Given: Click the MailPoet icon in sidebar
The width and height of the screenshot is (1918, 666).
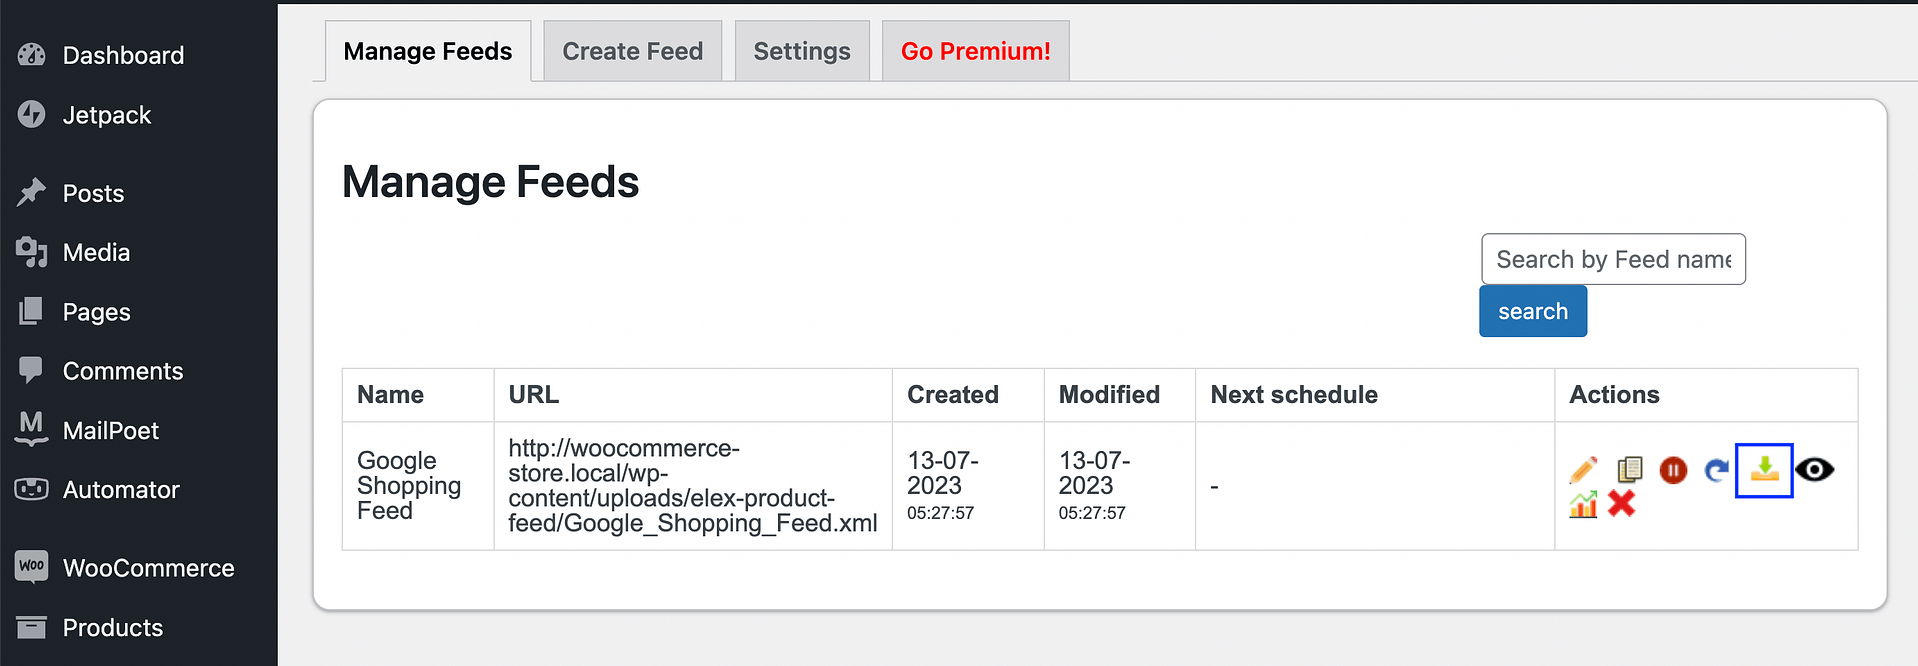Looking at the screenshot, I should (32, 429).
